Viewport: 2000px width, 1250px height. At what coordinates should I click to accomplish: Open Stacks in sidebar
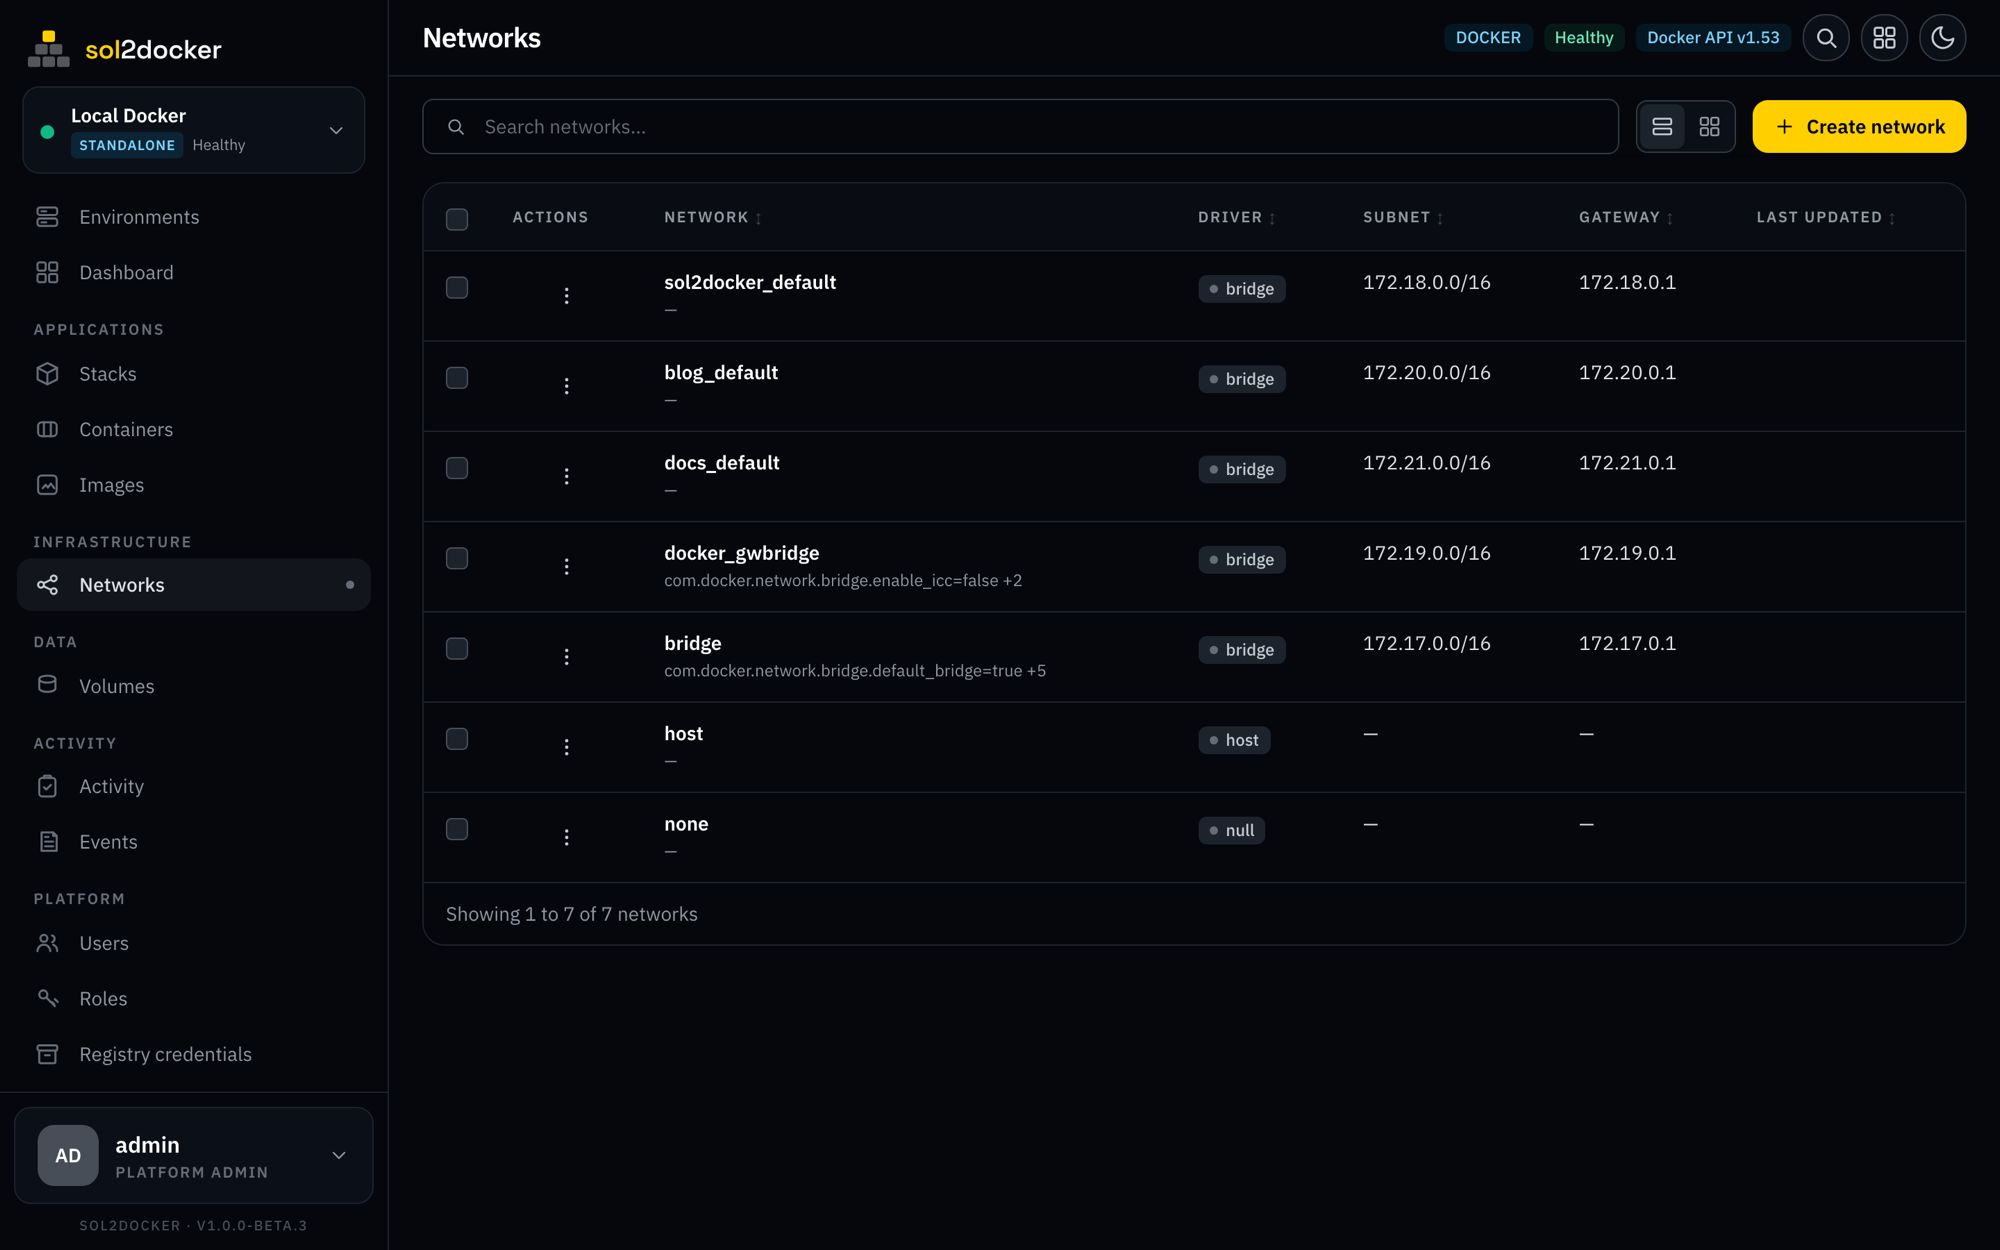click(x=194, y=374)
